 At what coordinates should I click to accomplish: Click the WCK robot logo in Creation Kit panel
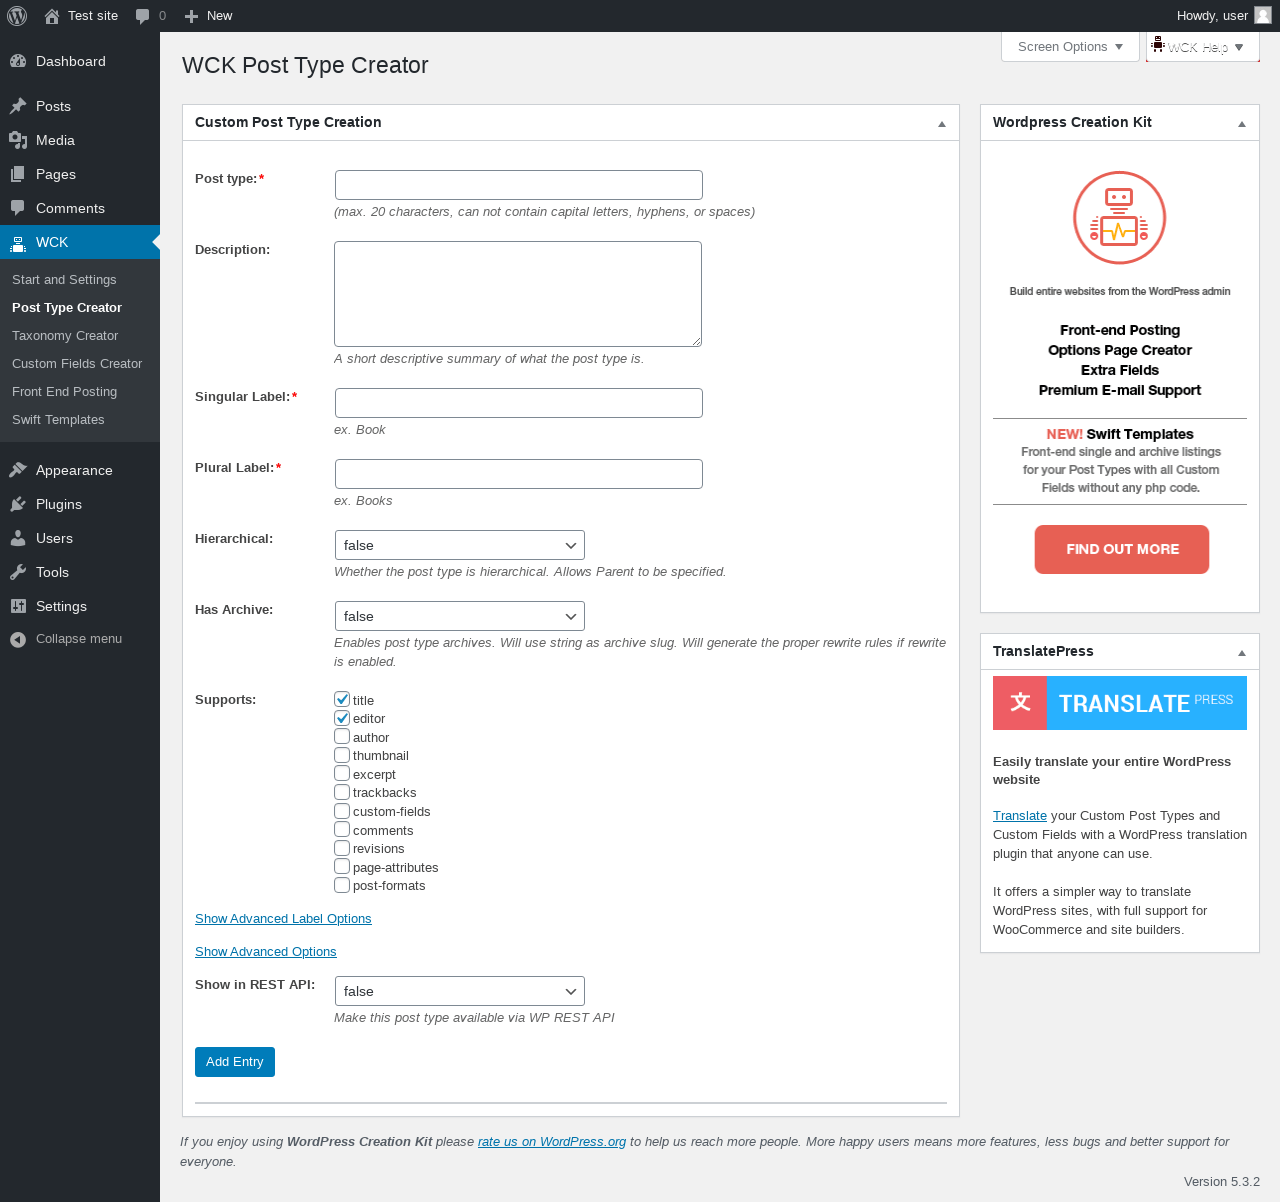click(x=1120, y=218)
